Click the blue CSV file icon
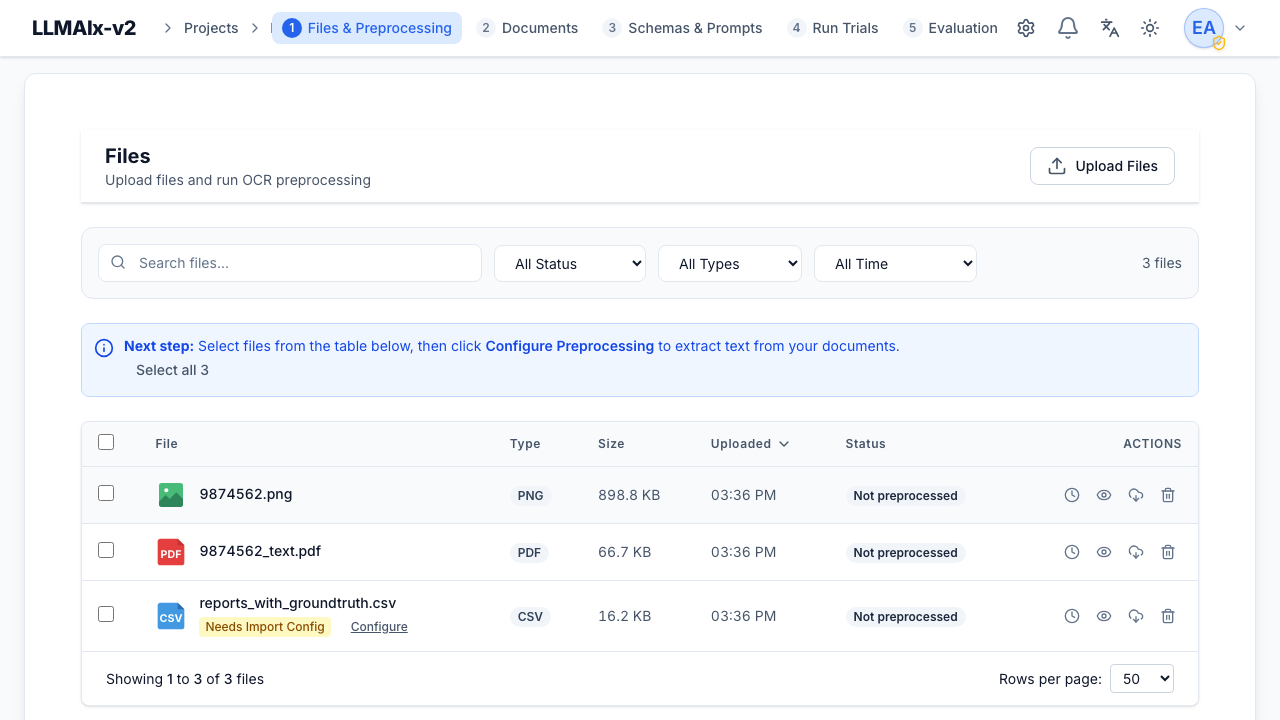 [171, 616]
